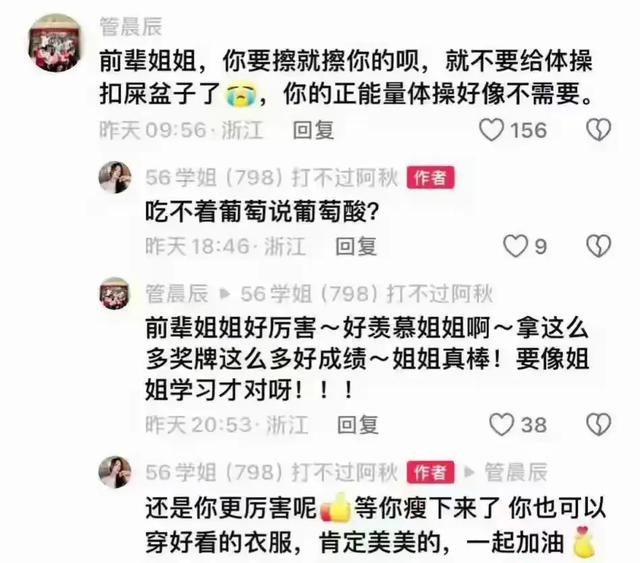Viewport: 640px width, 563px height.
Task: Tap the replied-to 管晨辰 name in last reply
Action: click(516, 472)
